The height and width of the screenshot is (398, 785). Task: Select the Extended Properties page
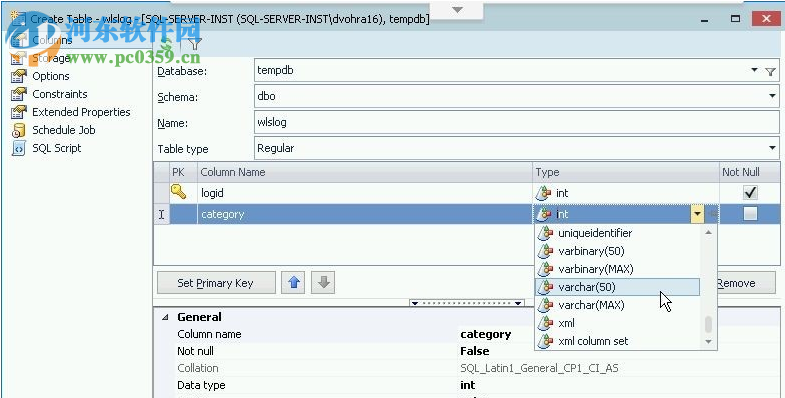pyautogui.click(x=81, y=112)
